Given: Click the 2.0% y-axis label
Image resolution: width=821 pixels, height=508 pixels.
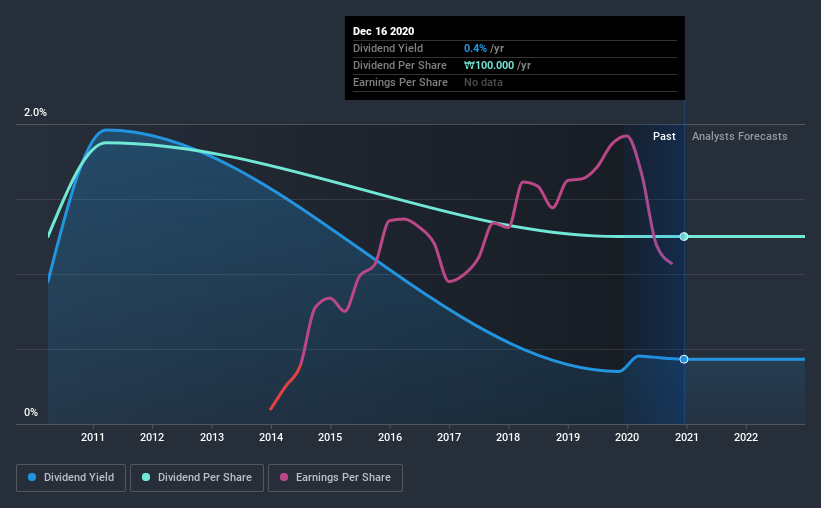Looking at the screenshot, I should (36, 113).
